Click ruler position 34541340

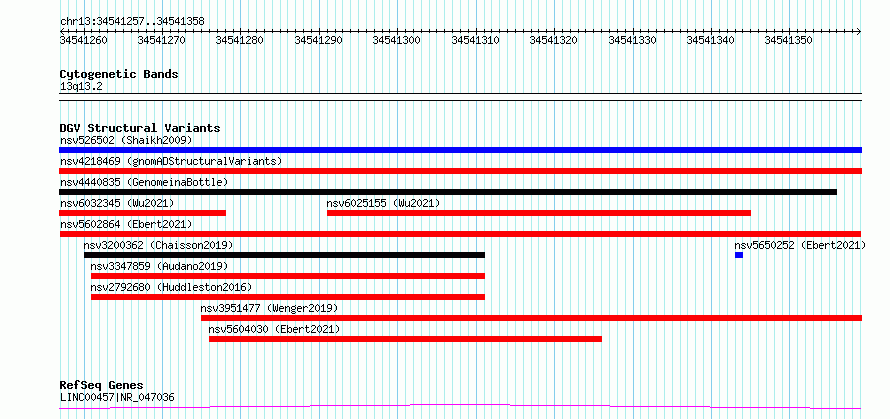pos(712,40)
